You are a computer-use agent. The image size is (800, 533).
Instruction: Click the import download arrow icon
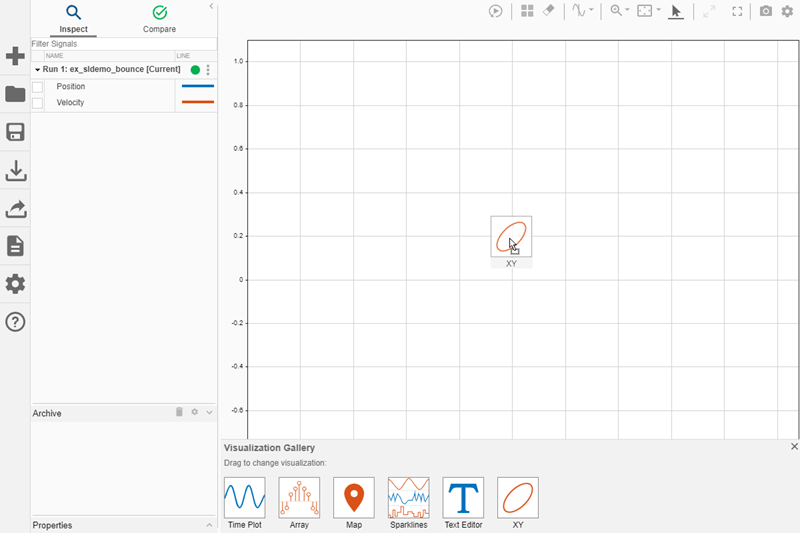point(16,171)
